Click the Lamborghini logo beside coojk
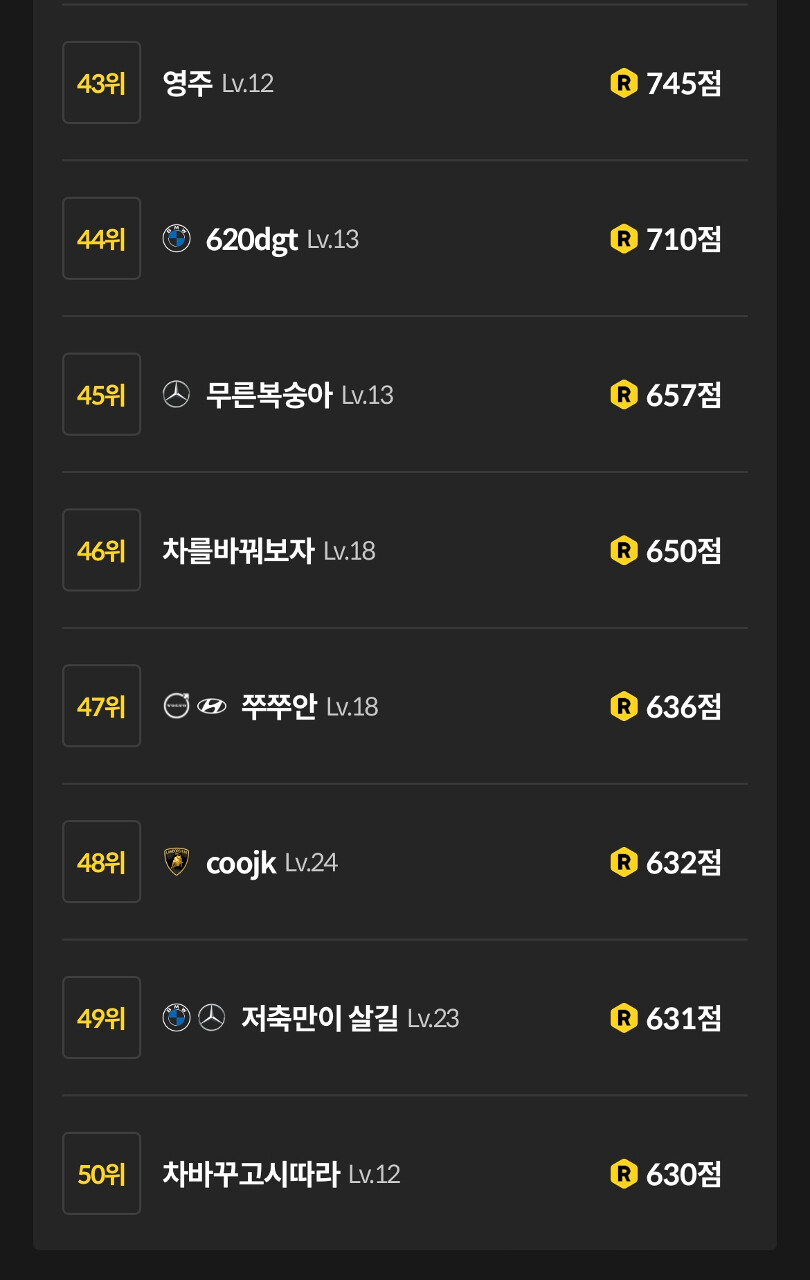 (176, 862)
